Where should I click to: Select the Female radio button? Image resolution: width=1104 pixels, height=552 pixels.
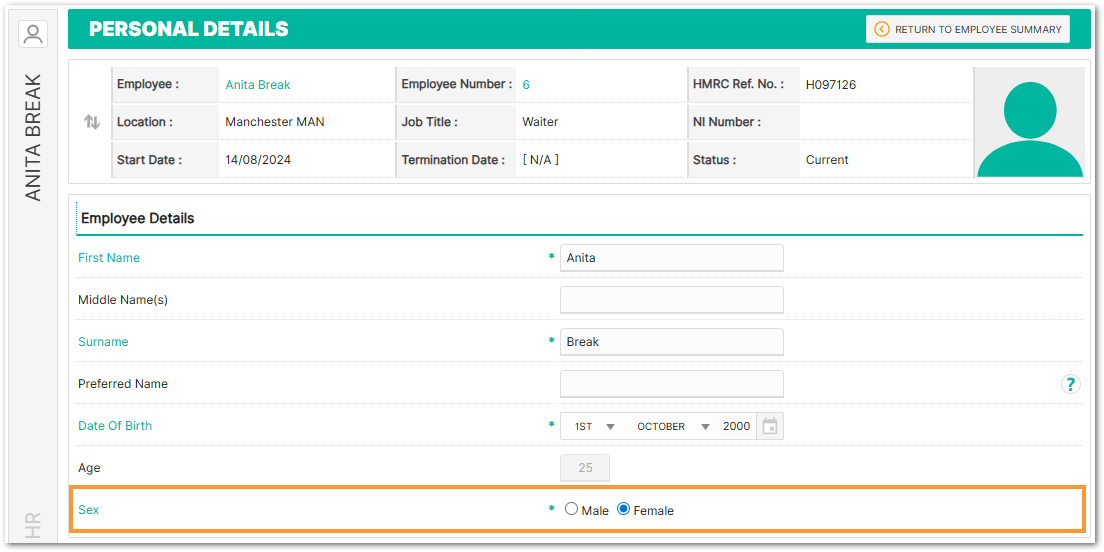[x=624, y=509]
